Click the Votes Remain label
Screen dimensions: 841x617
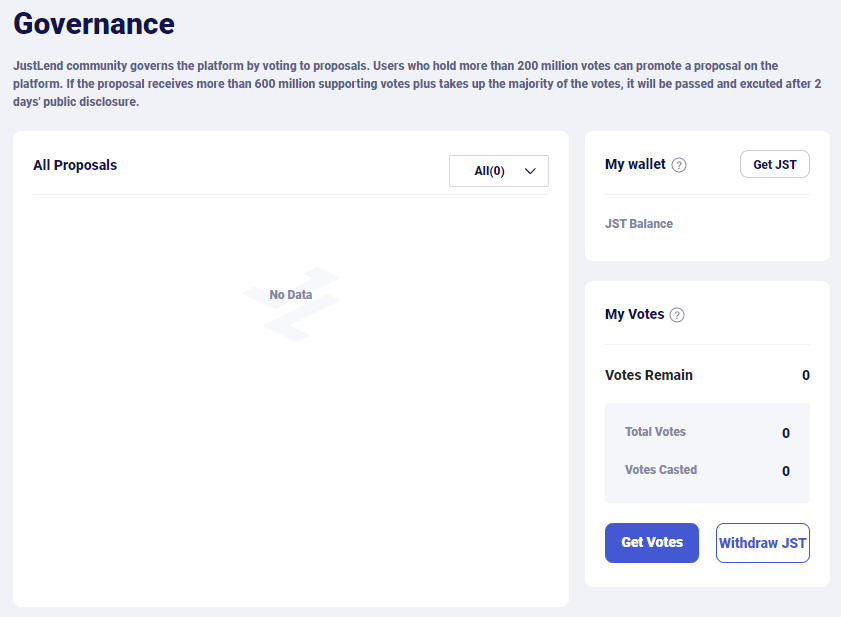(648, 375)
